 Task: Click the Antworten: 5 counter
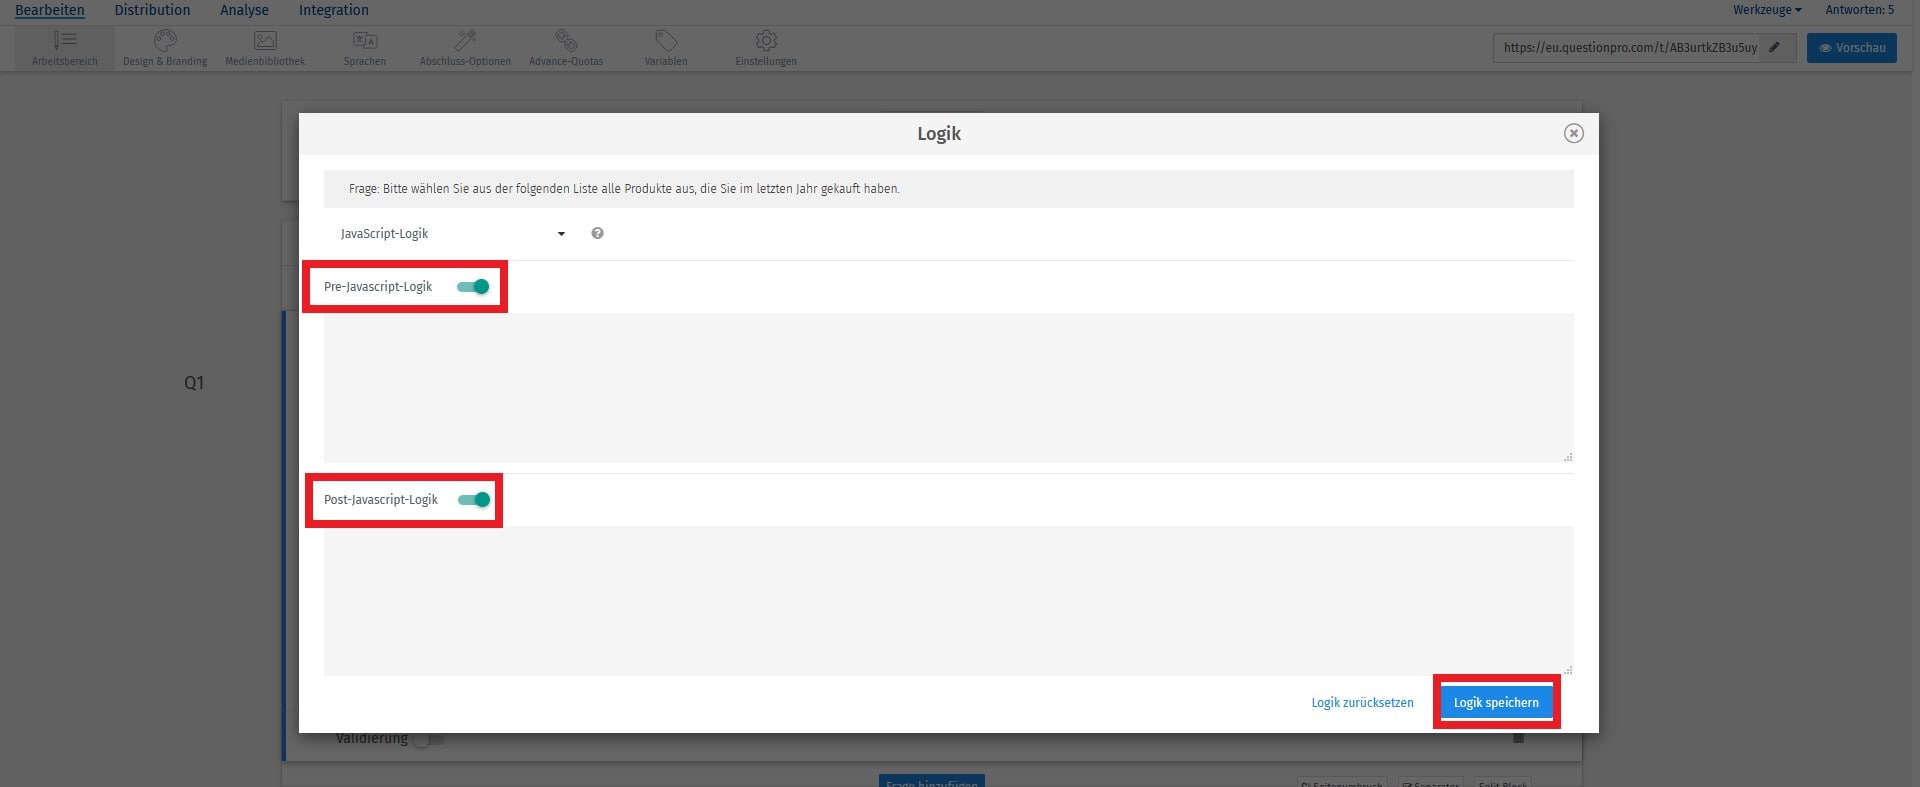[x=1859, y=10]
